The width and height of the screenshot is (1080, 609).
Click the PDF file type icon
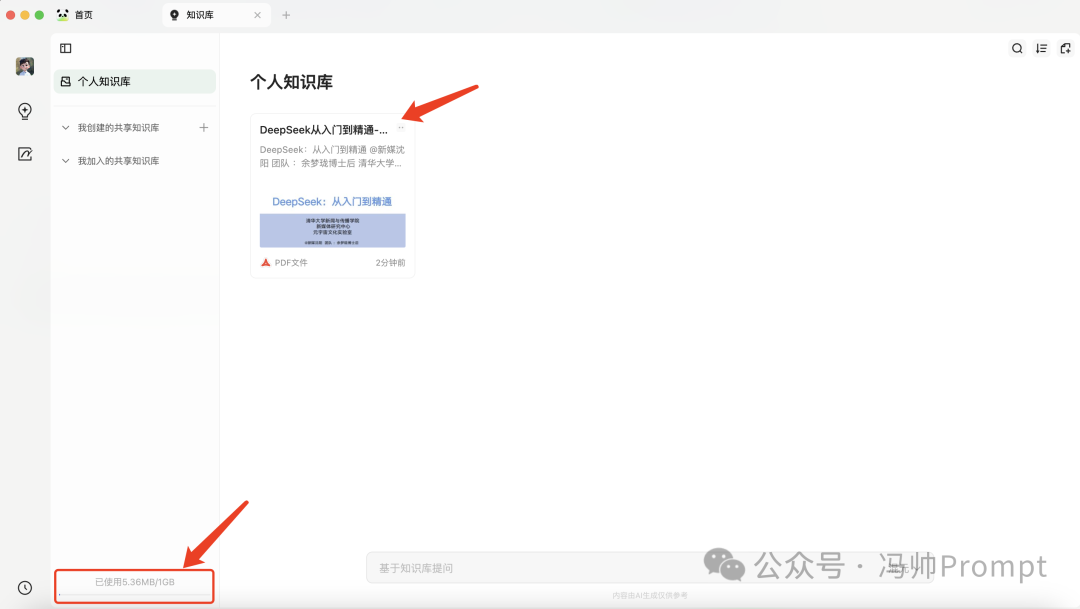pos(265,262)
